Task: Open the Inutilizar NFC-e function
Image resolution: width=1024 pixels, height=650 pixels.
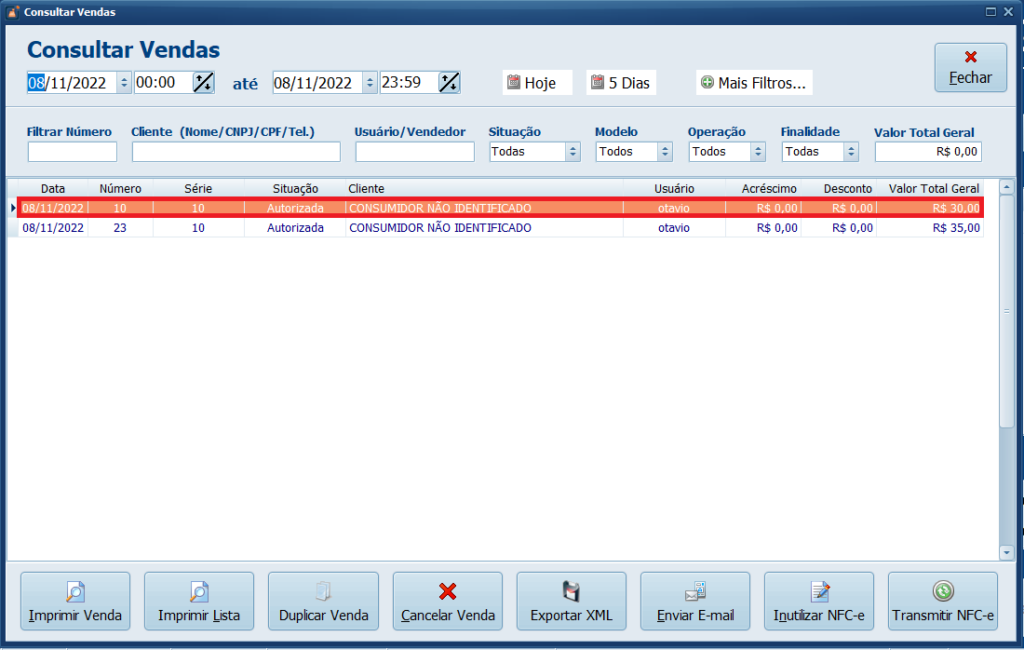Action: coord(819,601)
